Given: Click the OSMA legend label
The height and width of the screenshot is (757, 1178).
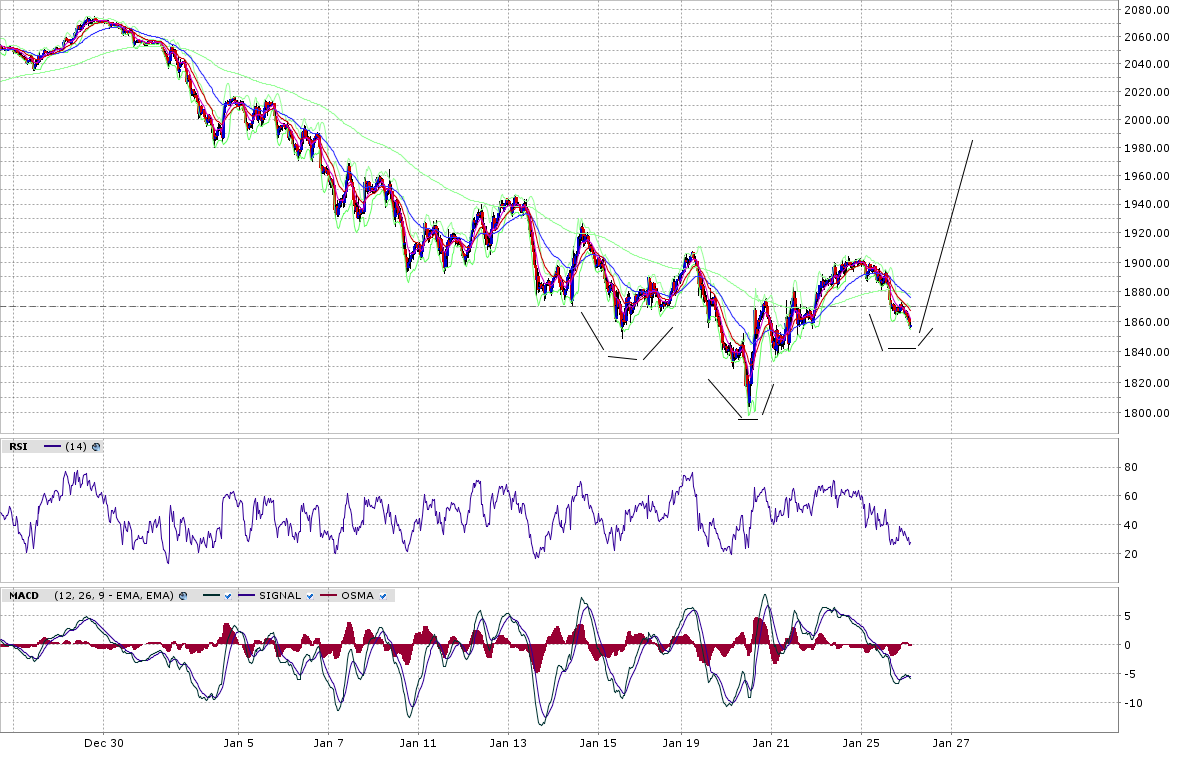Looking at the screenshot, I should pyautogui.click(x=358, y=596).
